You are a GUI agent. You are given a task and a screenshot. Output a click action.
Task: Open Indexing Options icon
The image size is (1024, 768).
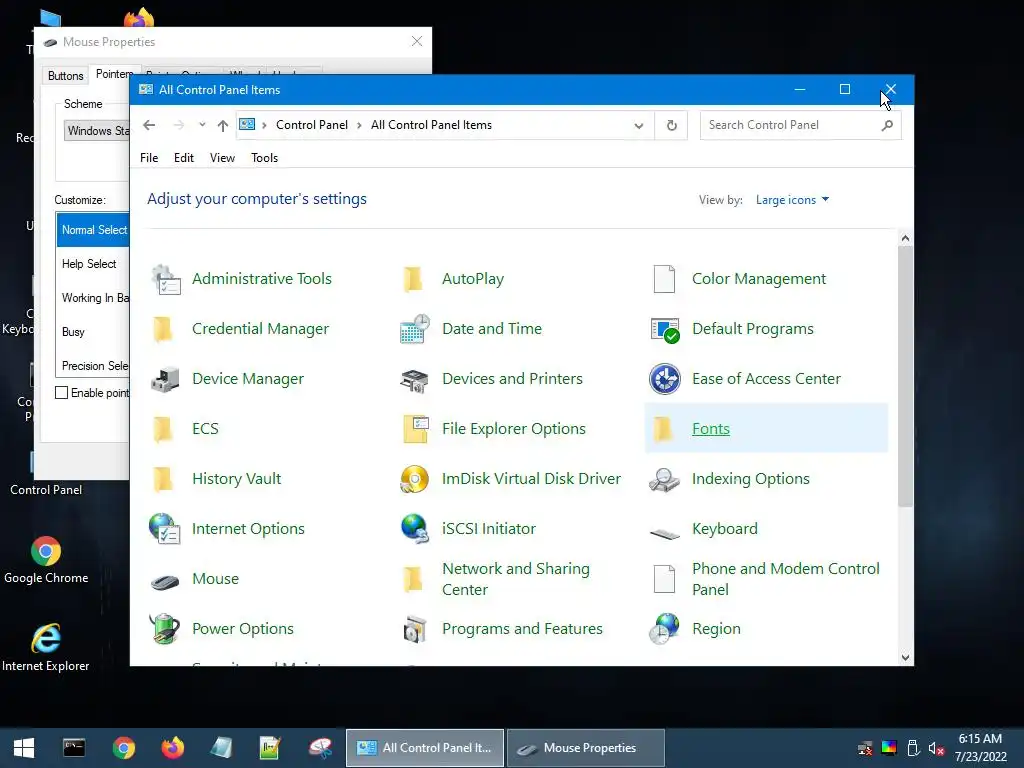click(x=665, y=479)
